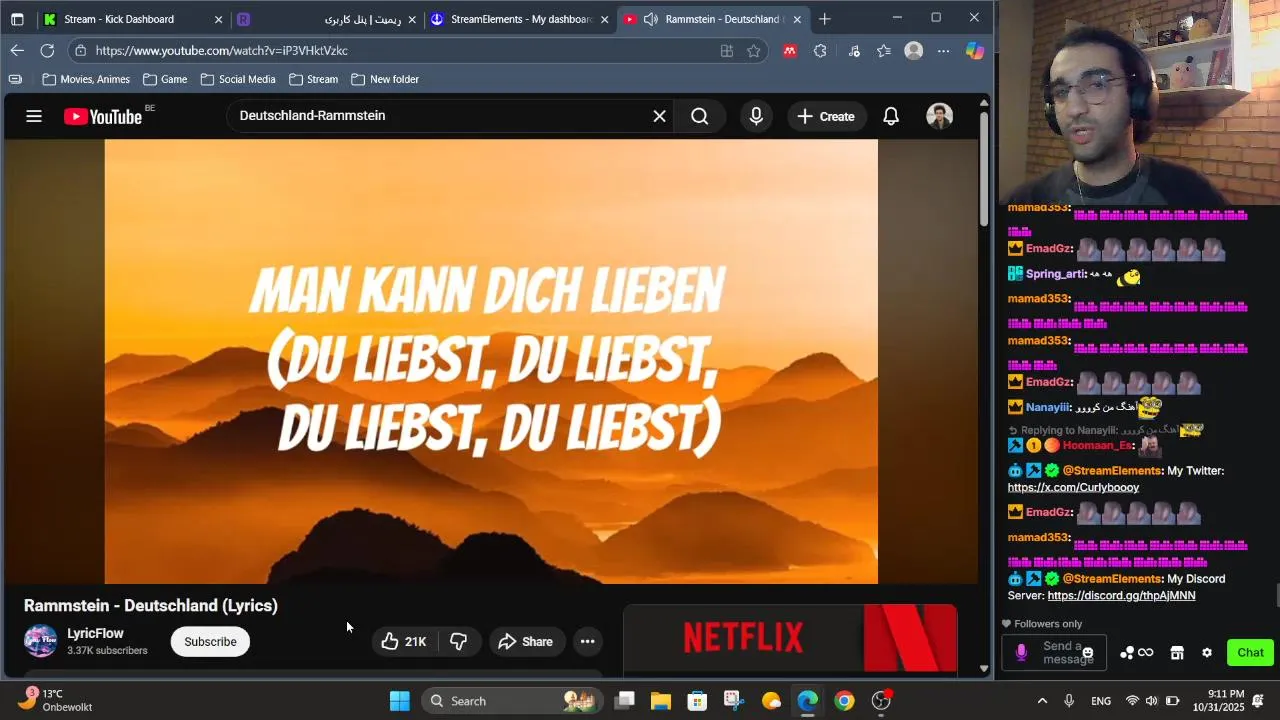
Task: Click the video player to pause
Action: pos(491,361)
